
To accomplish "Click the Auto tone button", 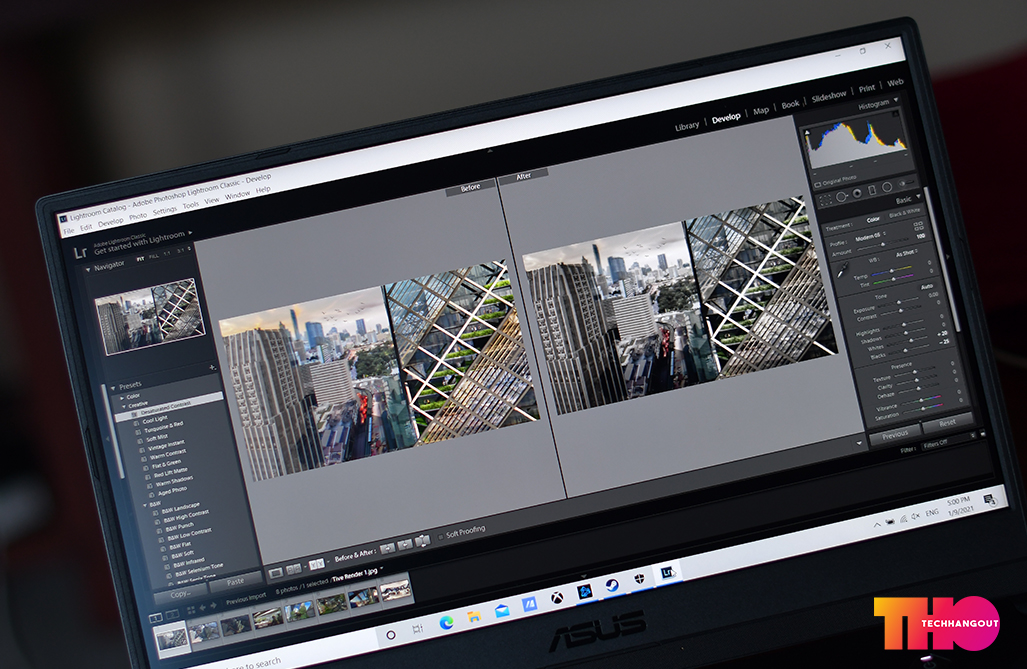I will [x=927, y=287].
